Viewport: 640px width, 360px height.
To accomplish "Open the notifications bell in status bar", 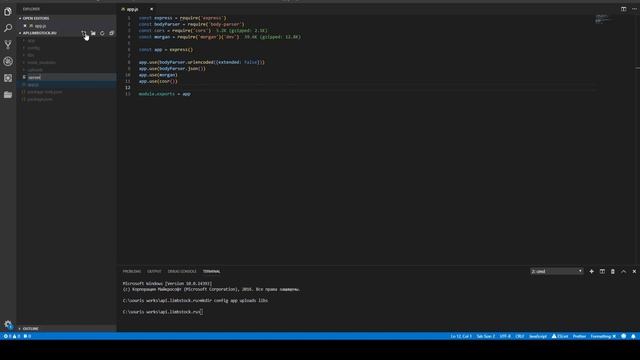I will point(633,336).
